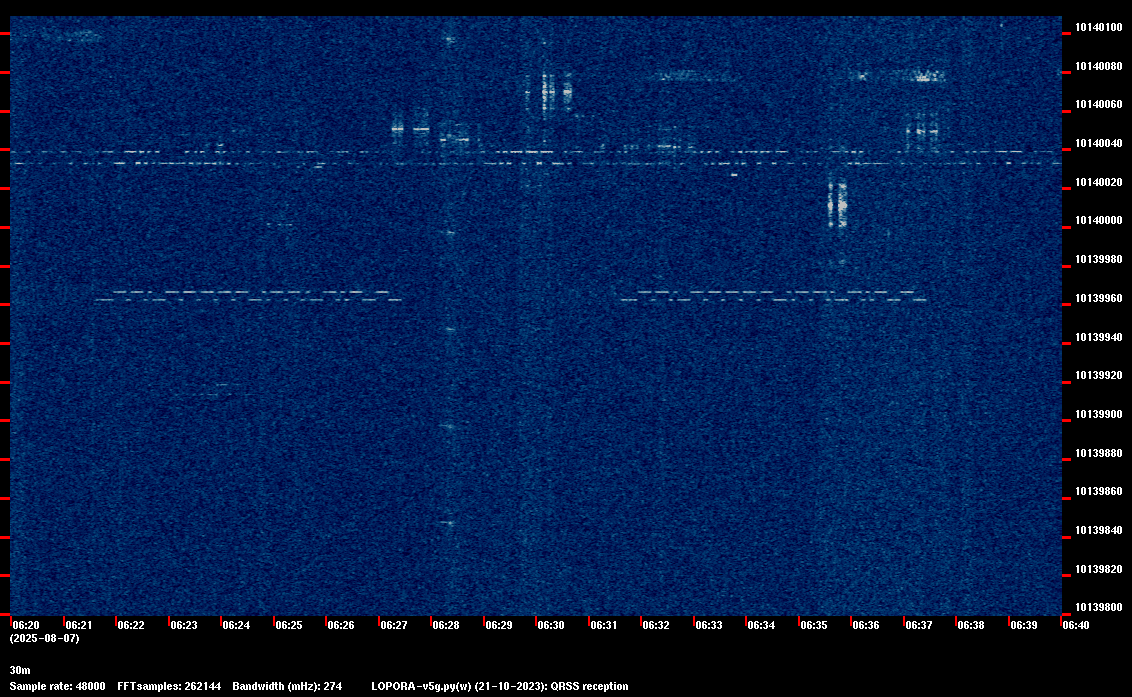Click the Sample rate: 48000 text
Screen dimensions: 1132x697
58,686
